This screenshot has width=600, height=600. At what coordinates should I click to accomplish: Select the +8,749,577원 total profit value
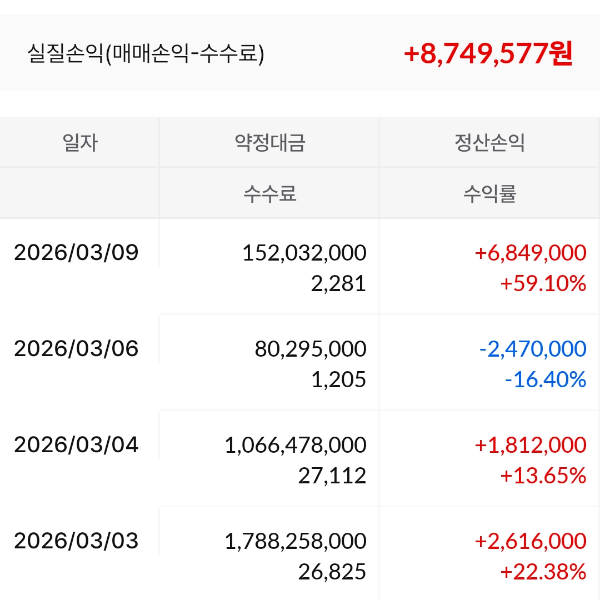[488, 53]
